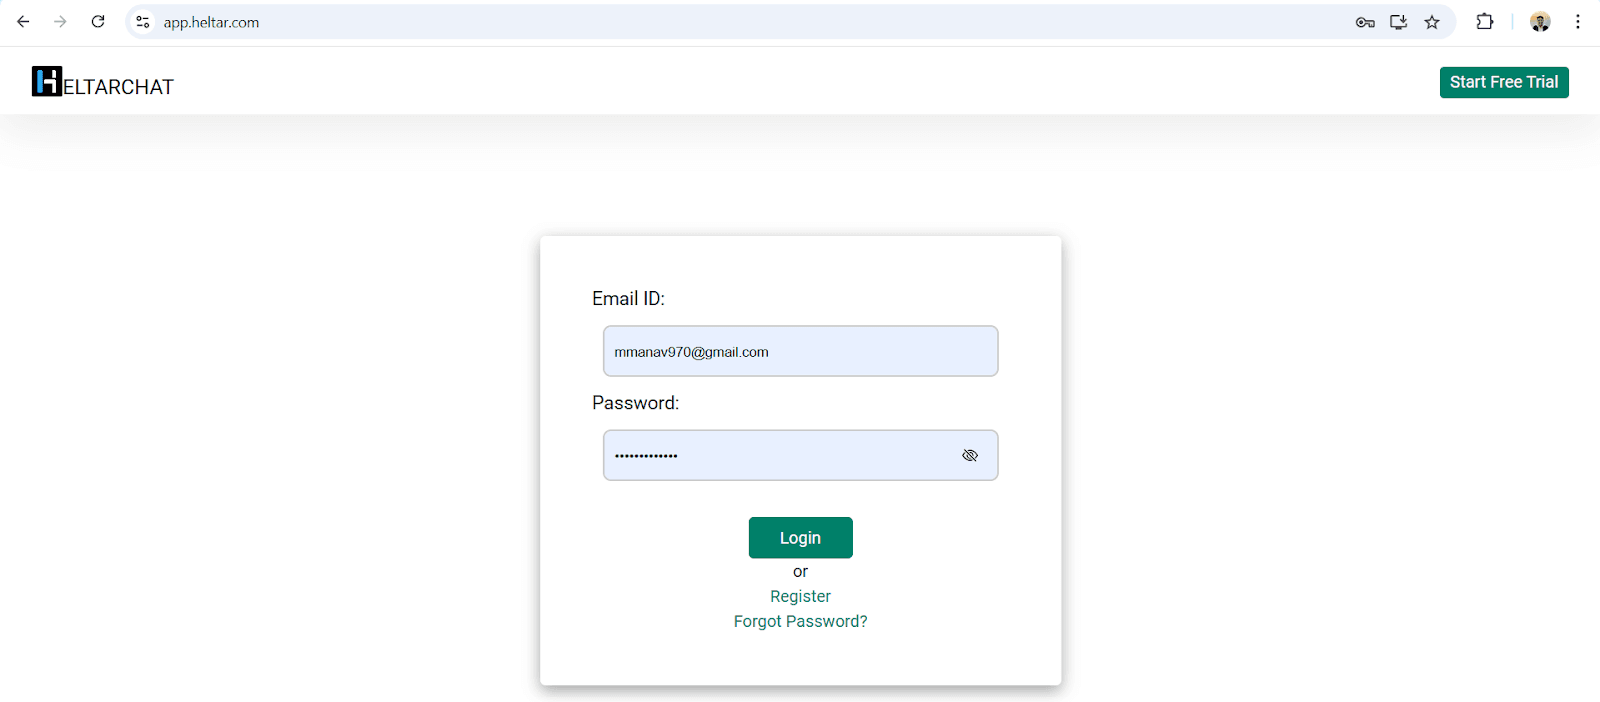Navigate back with the back arrow
This screenshot has height=702, width=1600.
pyautogui.click(x=23, y=21)
